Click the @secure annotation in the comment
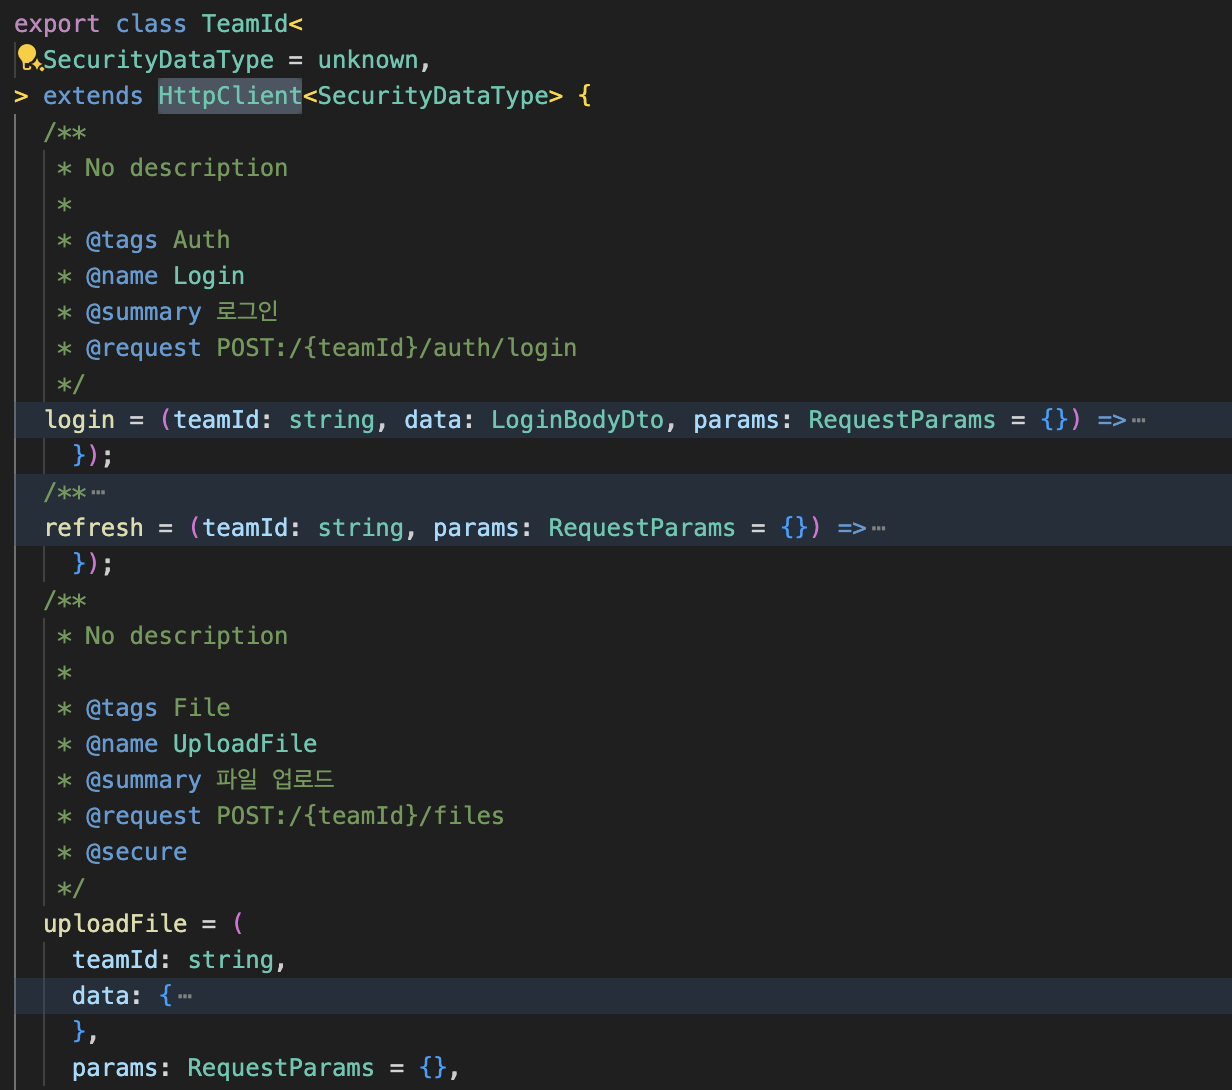This screenshot has height=1090, width=1232. (x=137, y=852)
